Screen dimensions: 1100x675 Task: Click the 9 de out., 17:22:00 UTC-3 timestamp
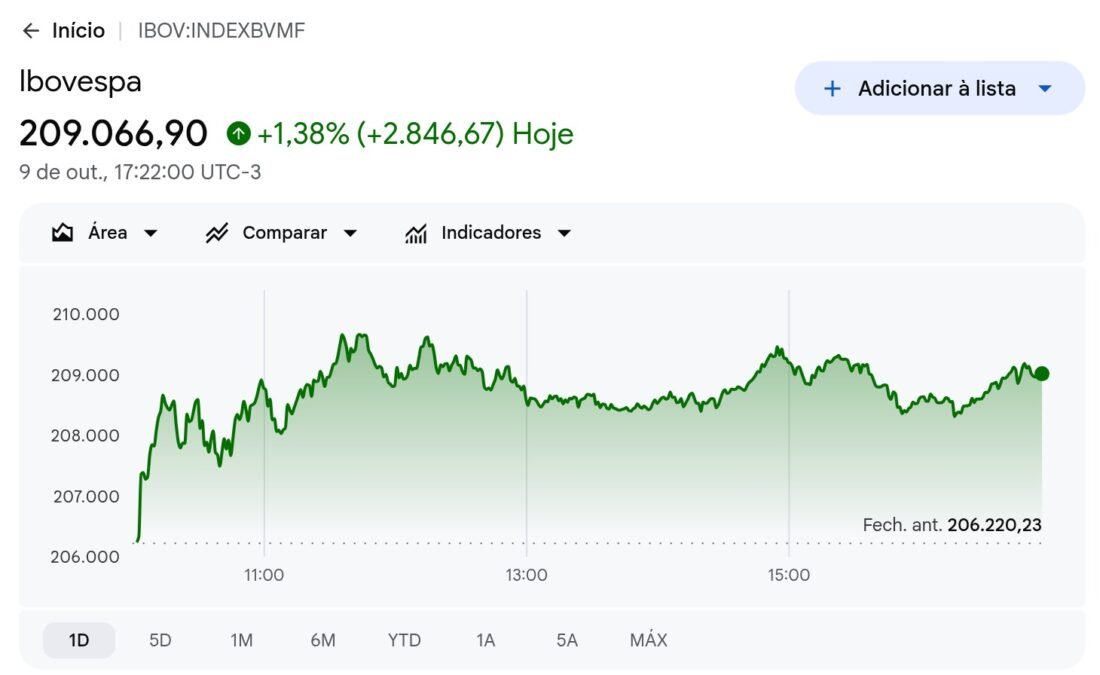140,172
